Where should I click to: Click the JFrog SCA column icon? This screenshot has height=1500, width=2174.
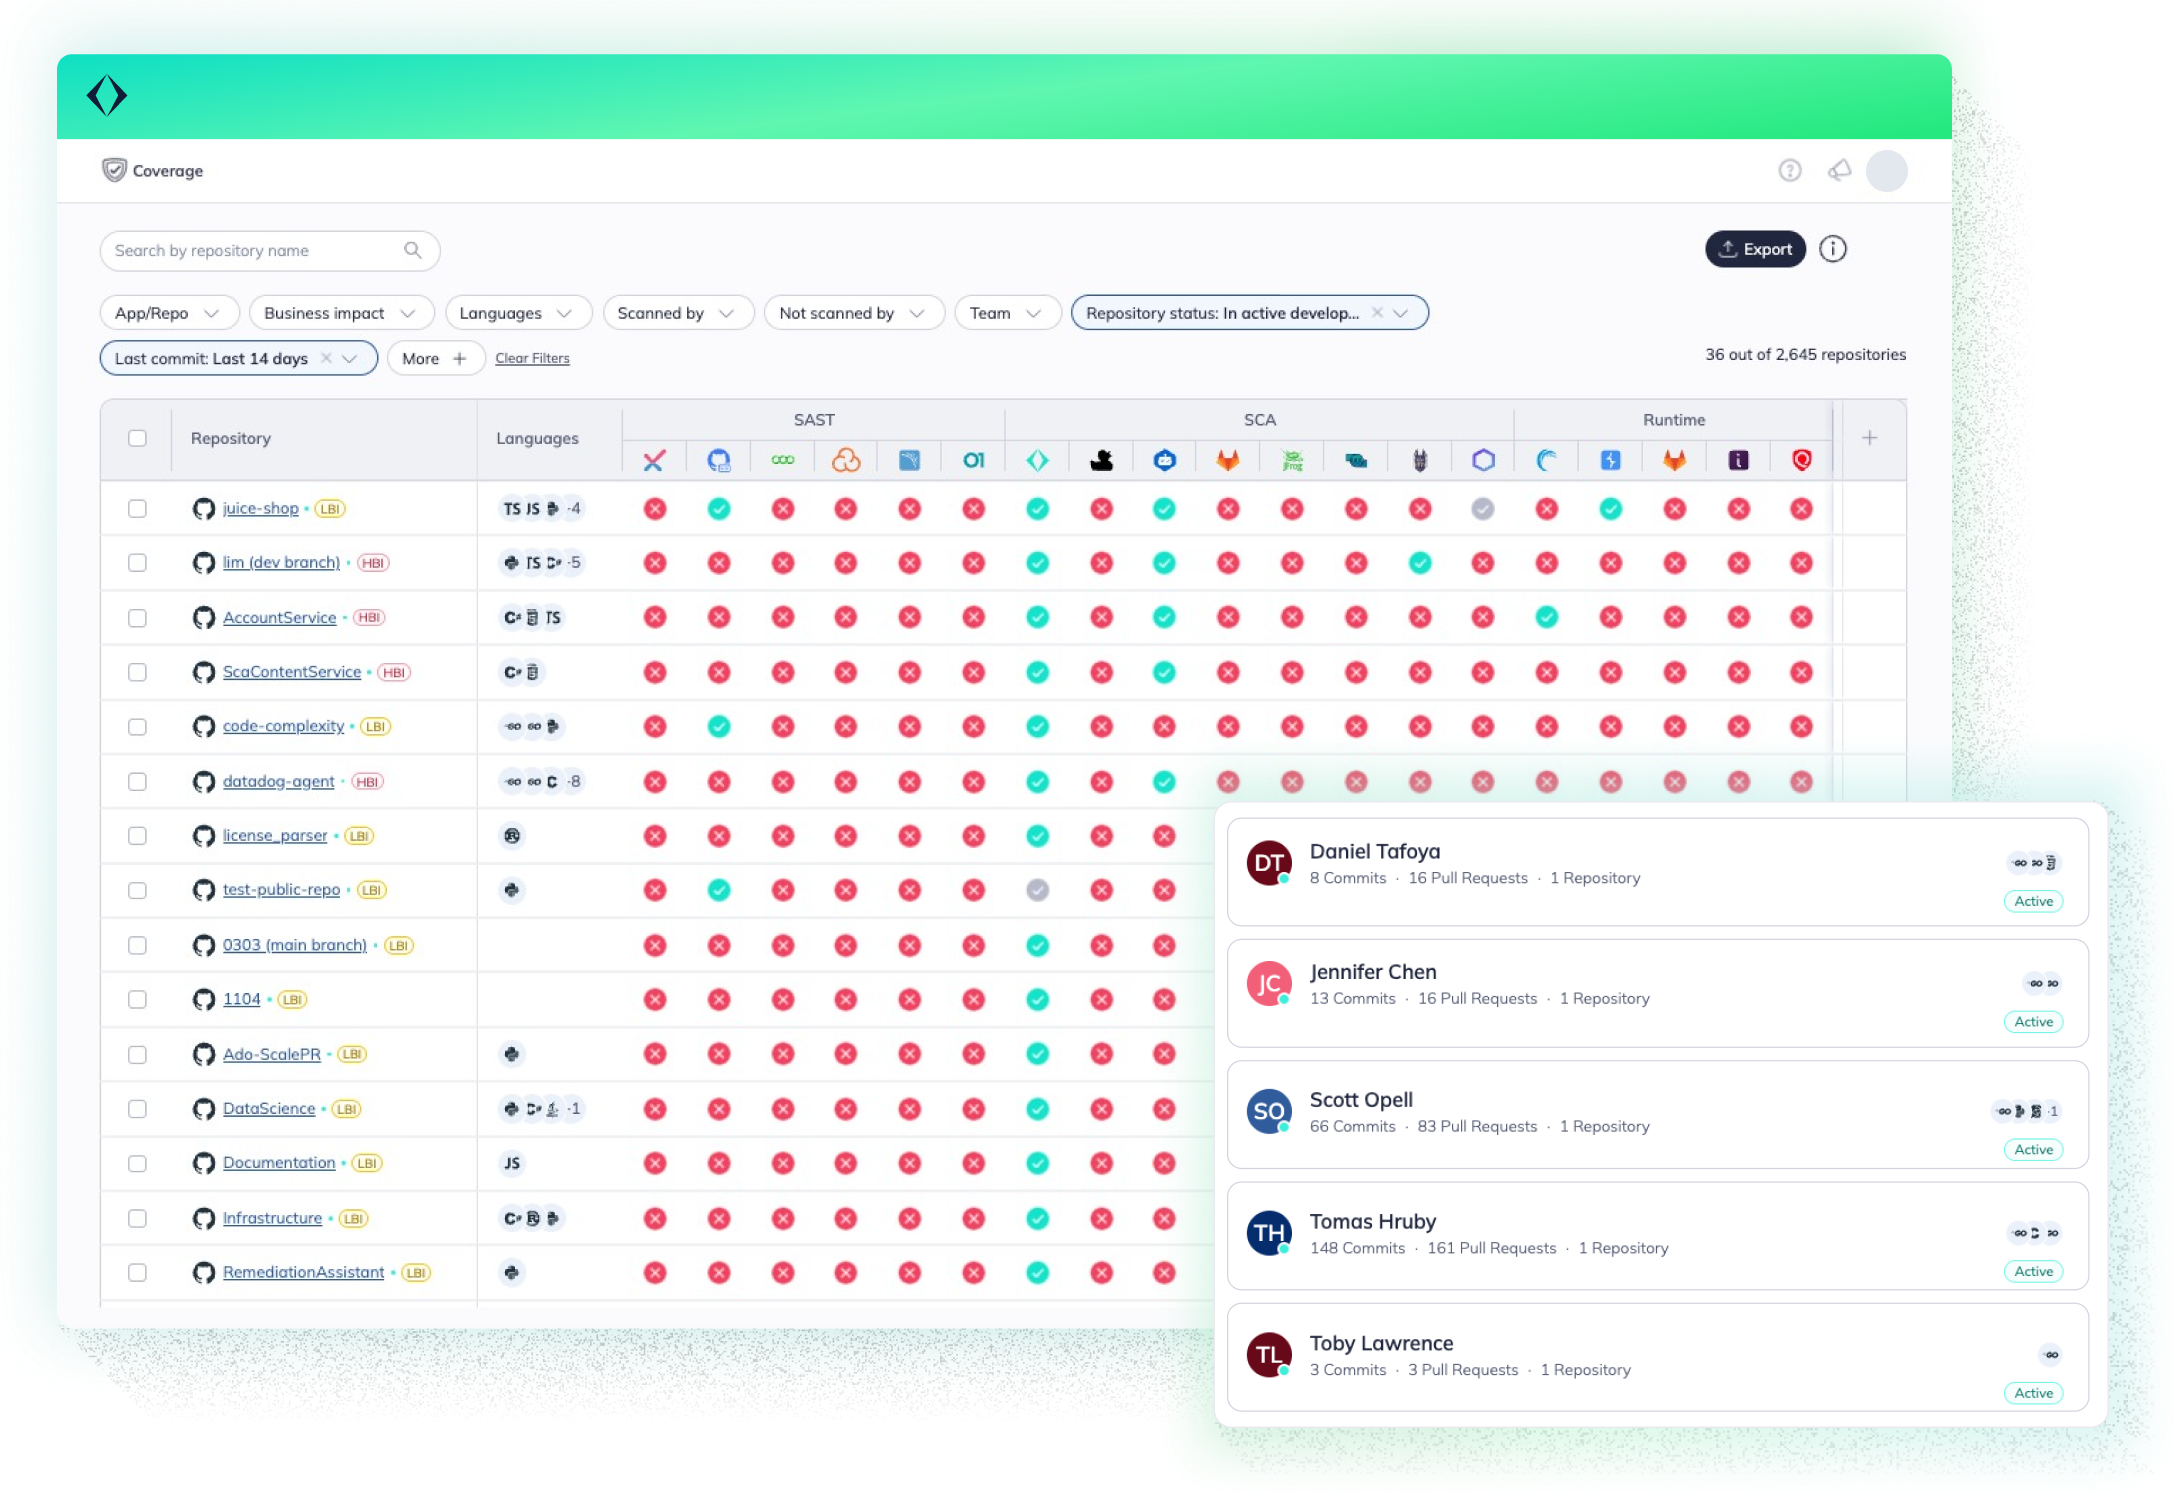(1292, 460)
